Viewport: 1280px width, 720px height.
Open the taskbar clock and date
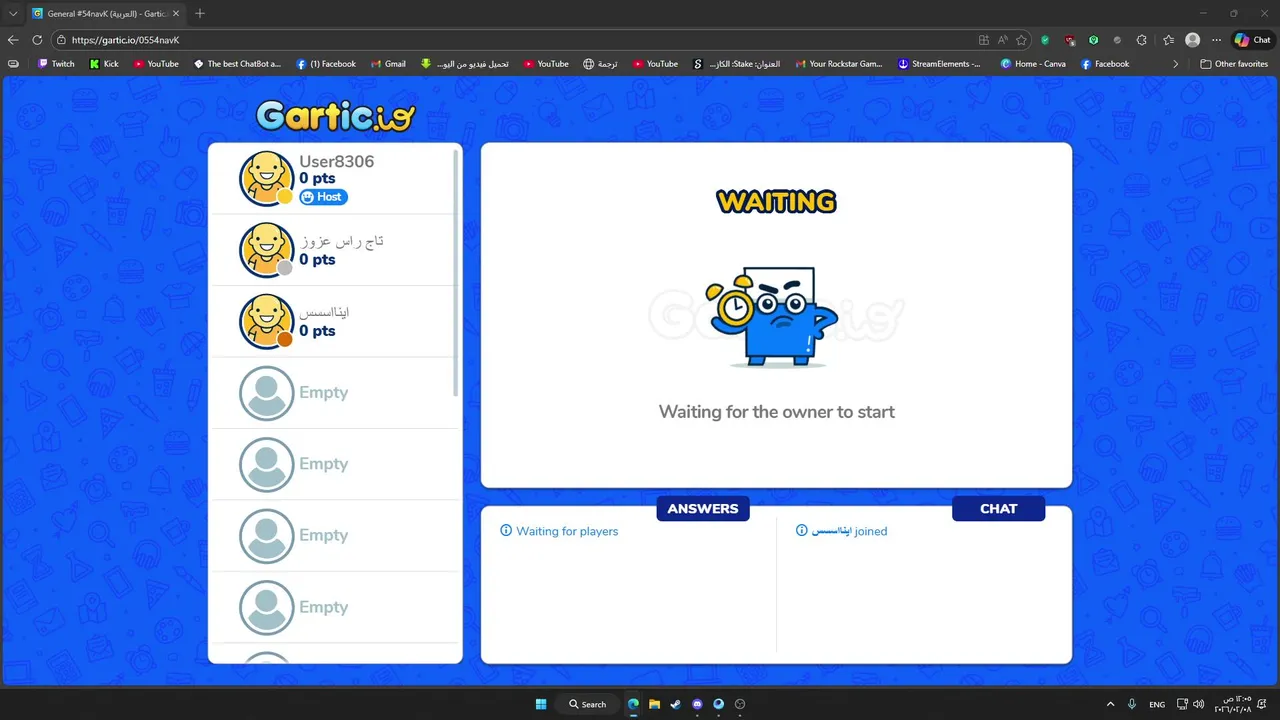1234,704
